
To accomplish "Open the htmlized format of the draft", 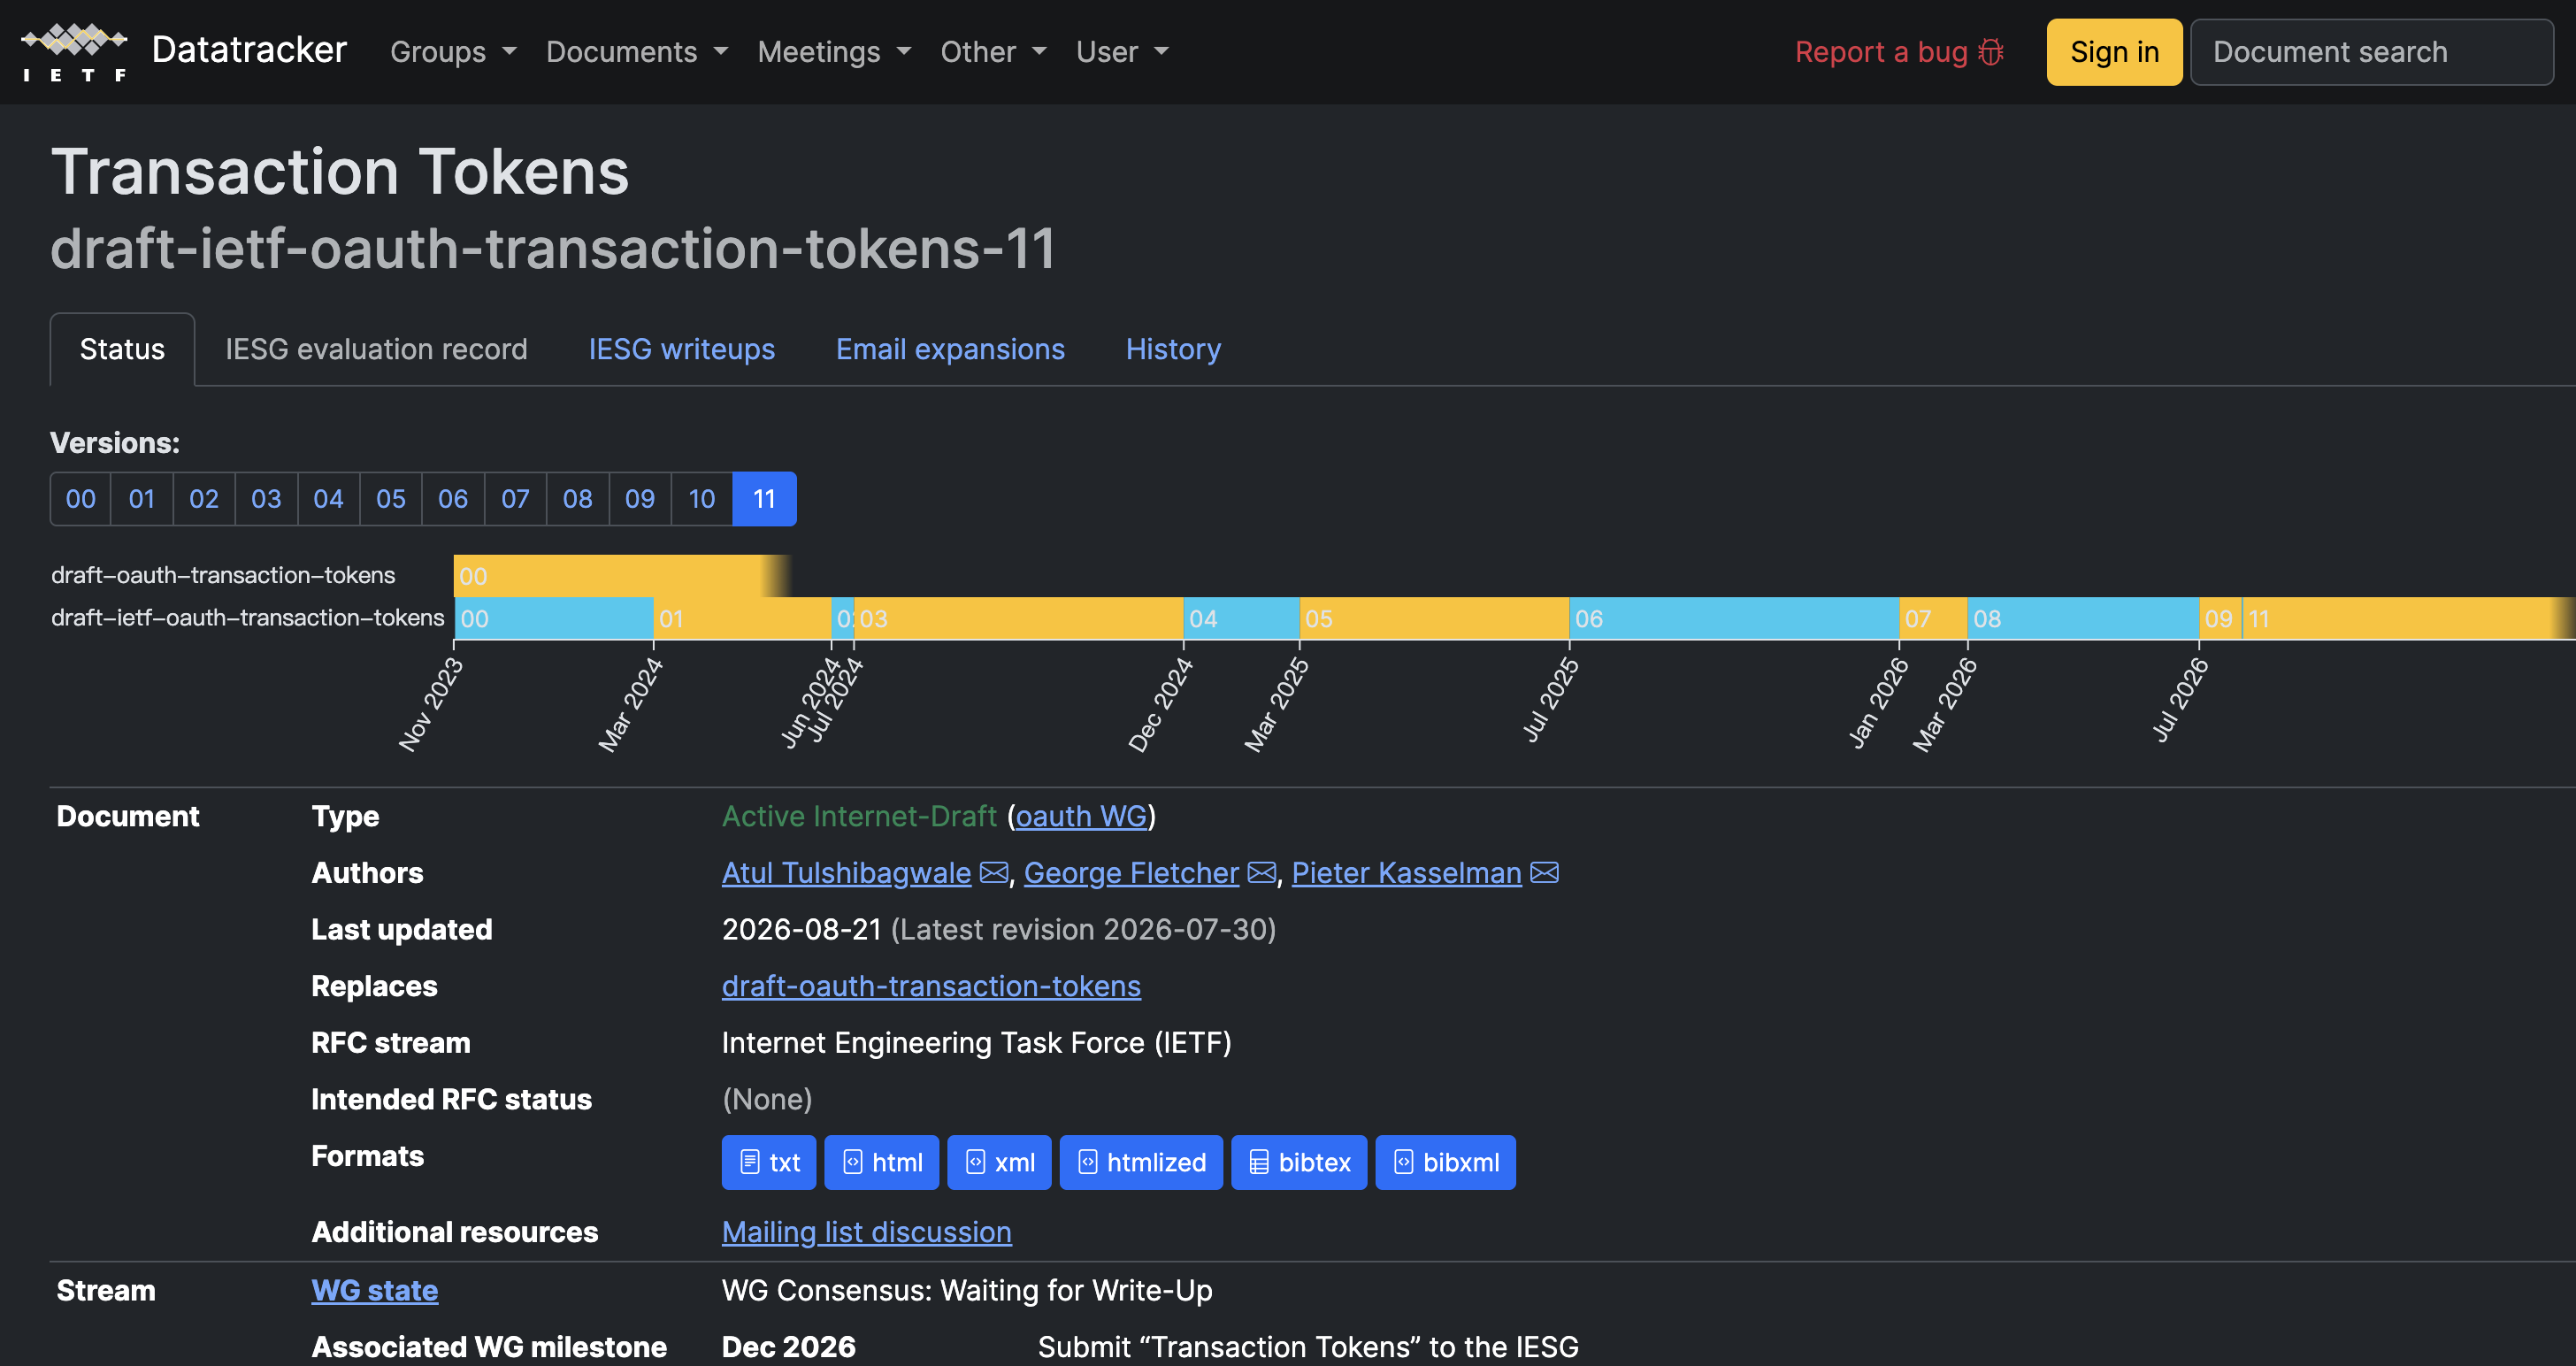I will click(x=1141, y=1162).
